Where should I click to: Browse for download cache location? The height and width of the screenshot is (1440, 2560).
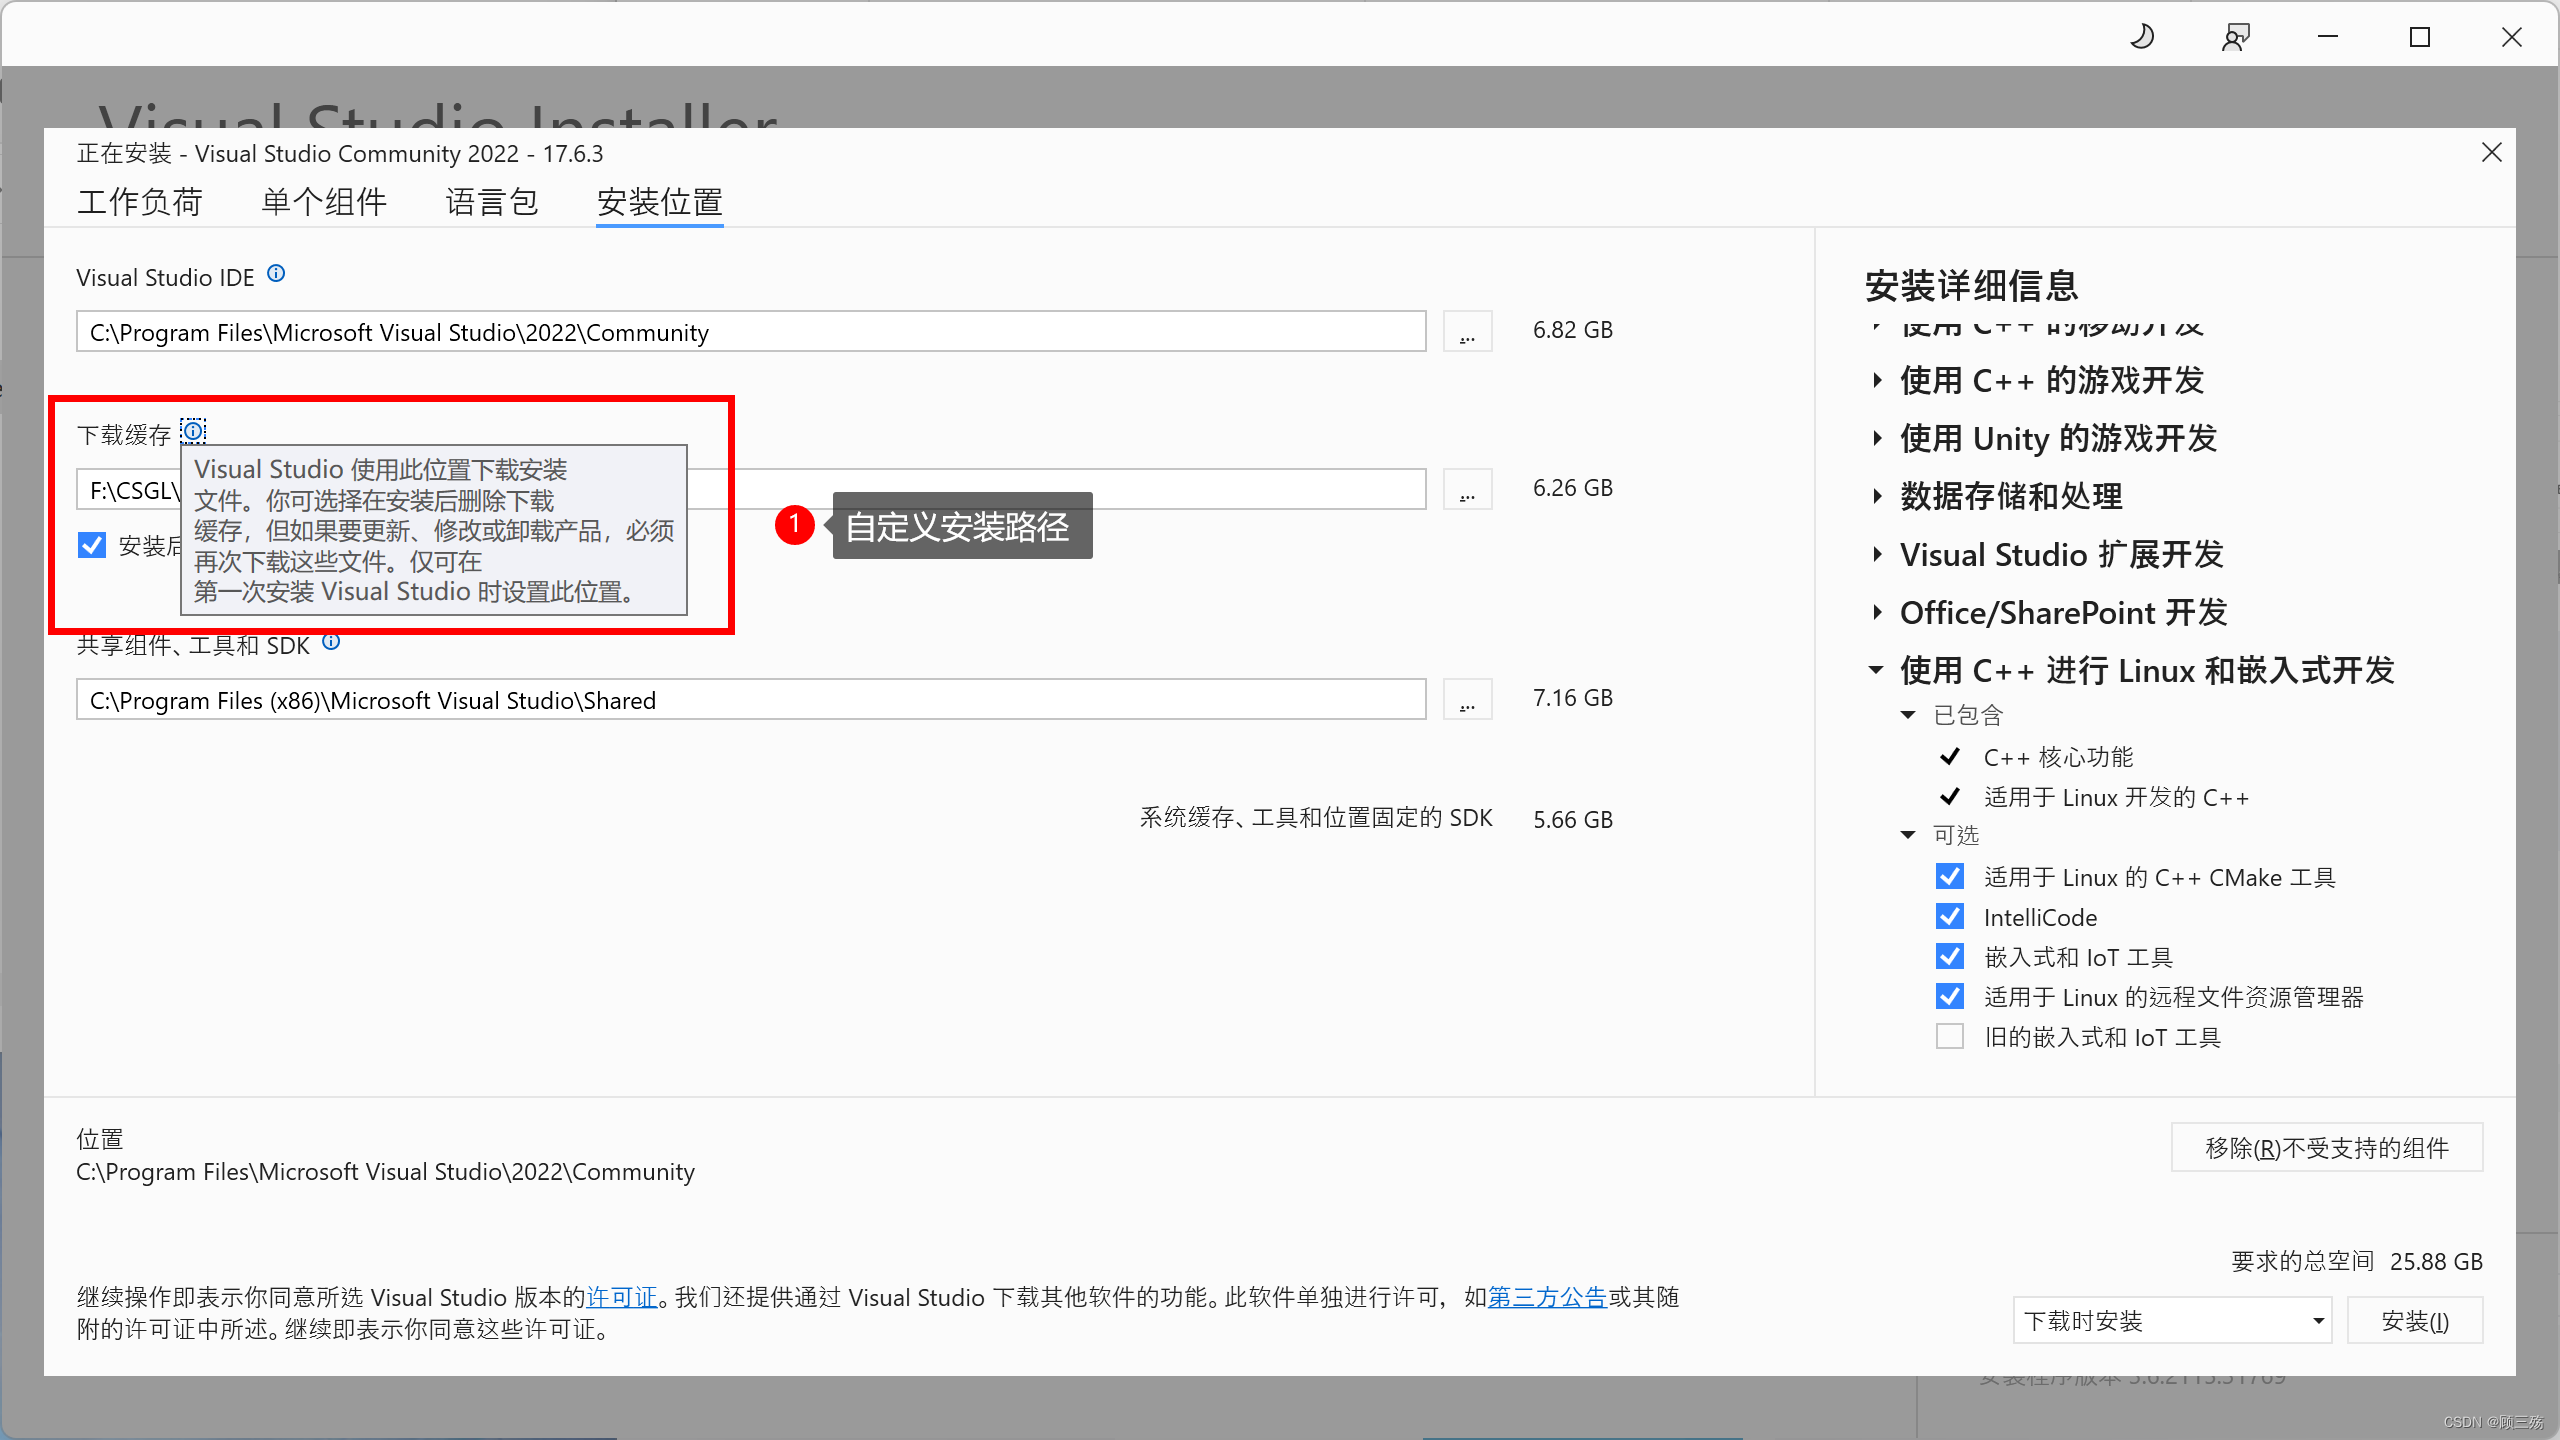point(1466,488)
